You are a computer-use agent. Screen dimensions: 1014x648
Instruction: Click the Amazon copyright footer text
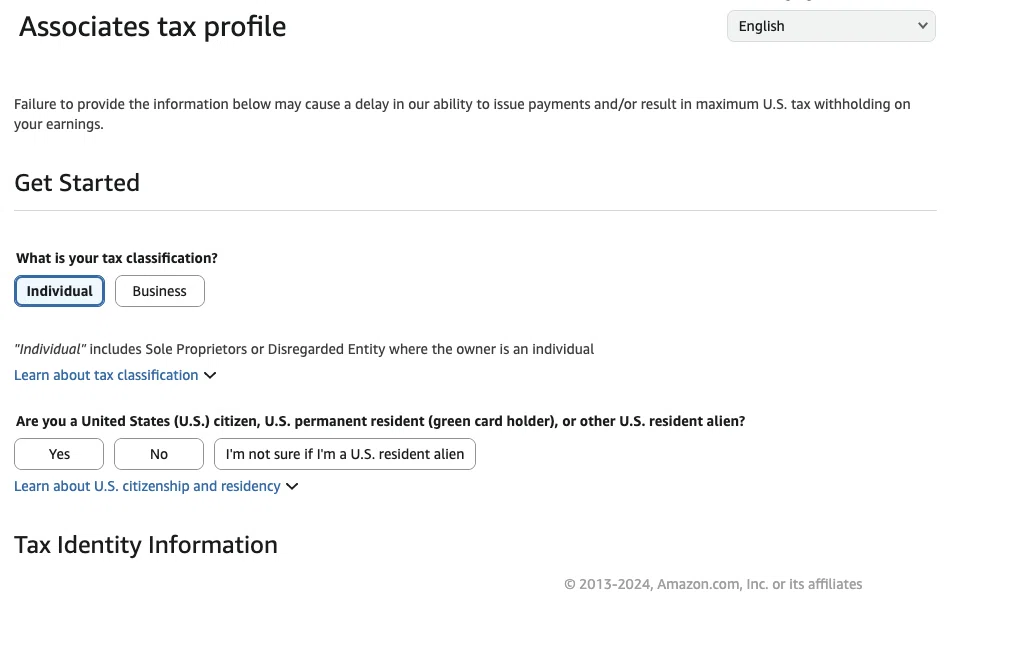tap(713, 584)
